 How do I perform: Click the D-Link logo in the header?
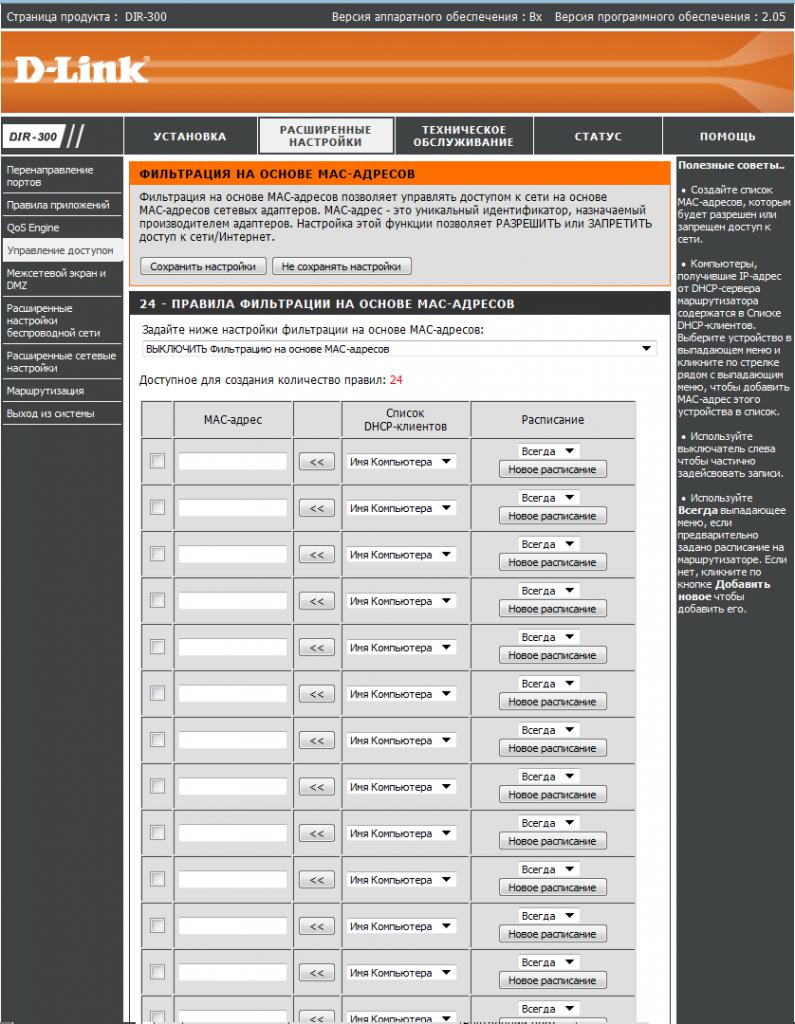(x=81, y=71)
